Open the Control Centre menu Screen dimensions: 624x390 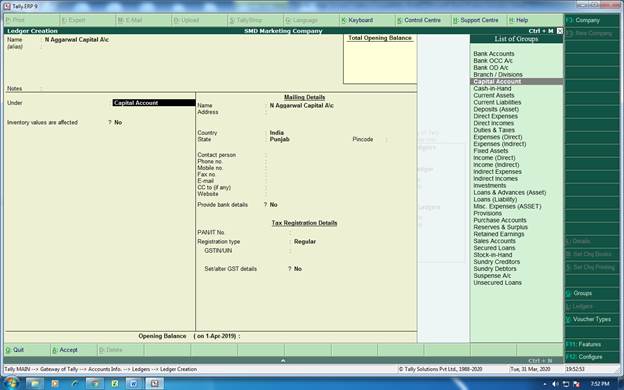pos(419,20)
